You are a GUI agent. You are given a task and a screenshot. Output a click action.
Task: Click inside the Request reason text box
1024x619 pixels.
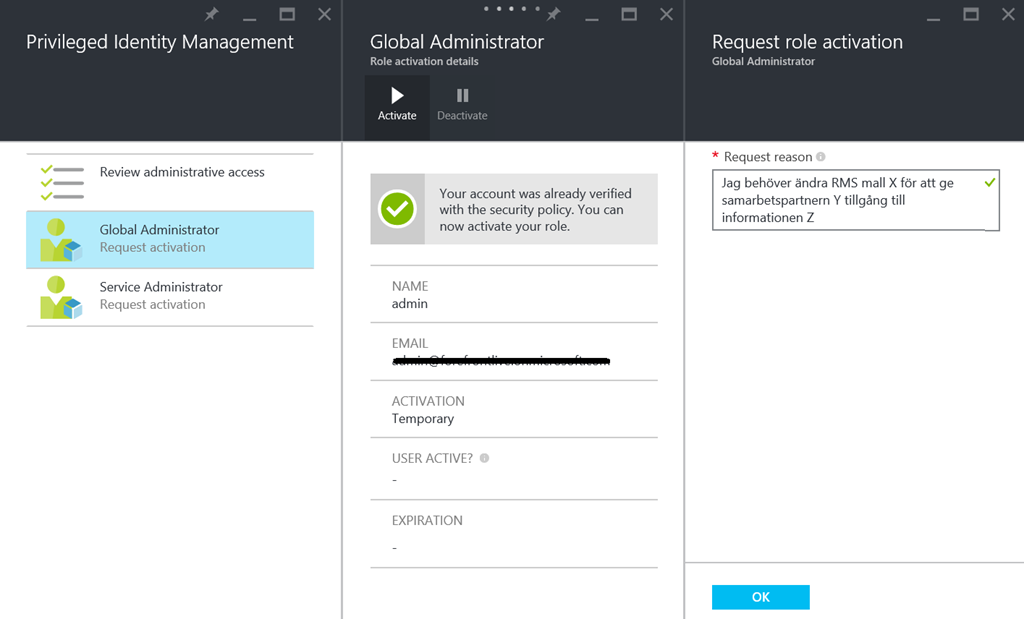coord(850,200)
